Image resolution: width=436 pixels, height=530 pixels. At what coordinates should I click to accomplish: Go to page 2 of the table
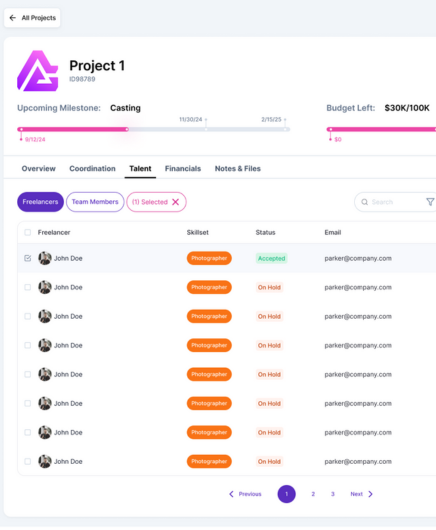point(313,494)
